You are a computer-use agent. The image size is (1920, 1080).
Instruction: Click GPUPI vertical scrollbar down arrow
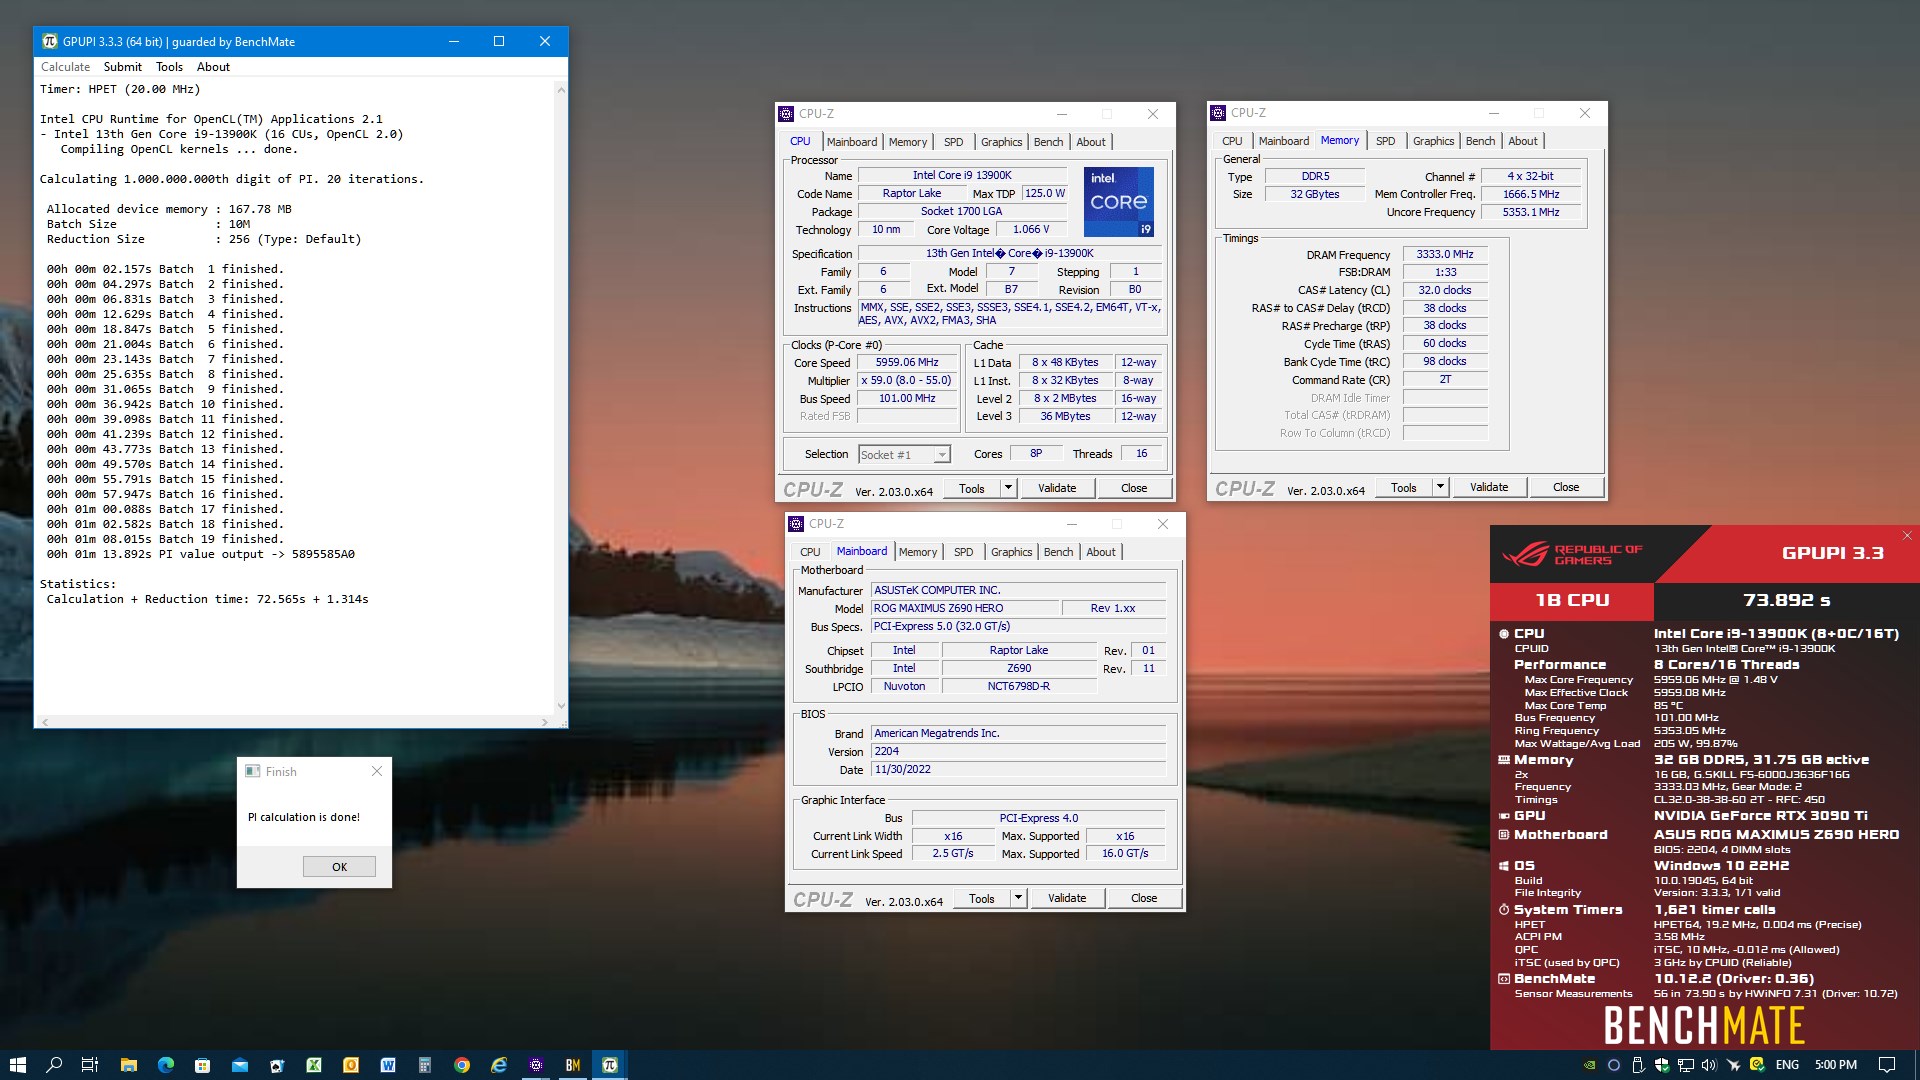point(560,706)
